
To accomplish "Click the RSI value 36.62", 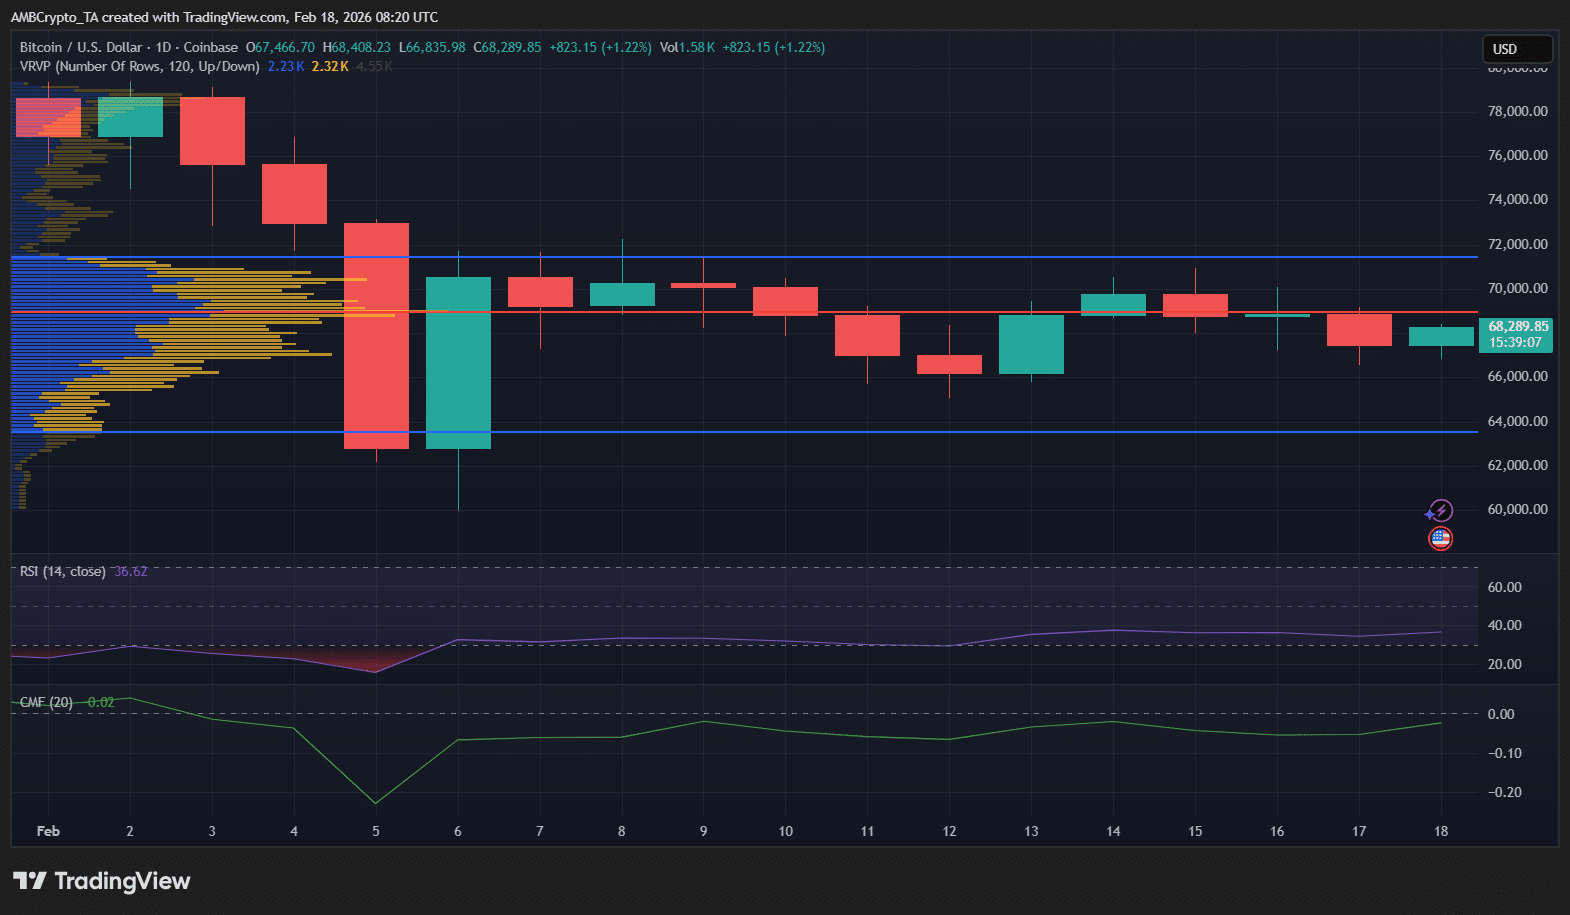I will (131, 571).
